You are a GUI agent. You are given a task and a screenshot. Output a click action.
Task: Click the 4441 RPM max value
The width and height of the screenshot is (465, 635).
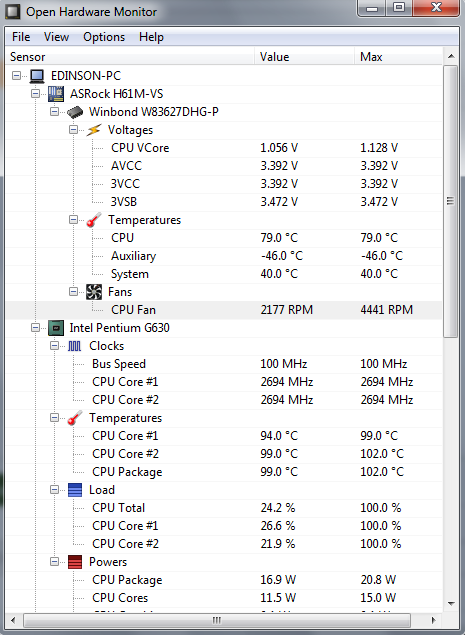[386, 310]
